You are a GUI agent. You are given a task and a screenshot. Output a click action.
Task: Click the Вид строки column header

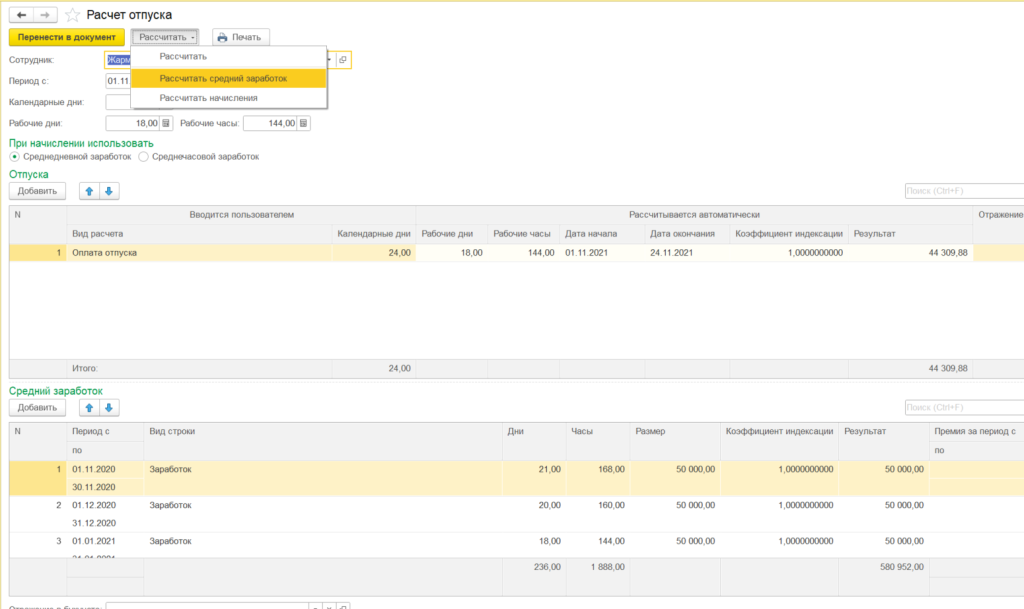pyautogui.click(x=323, y=431)
